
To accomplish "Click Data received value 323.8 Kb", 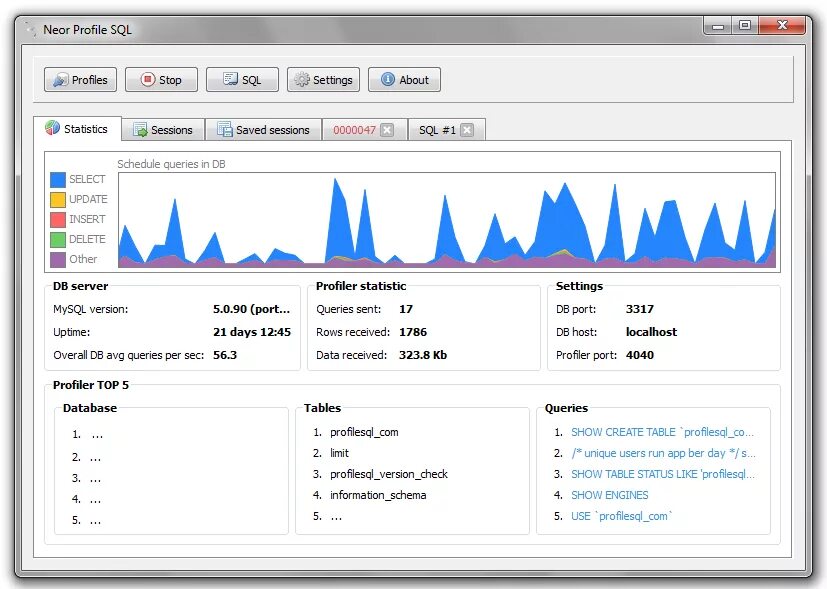I will (423, 355).
